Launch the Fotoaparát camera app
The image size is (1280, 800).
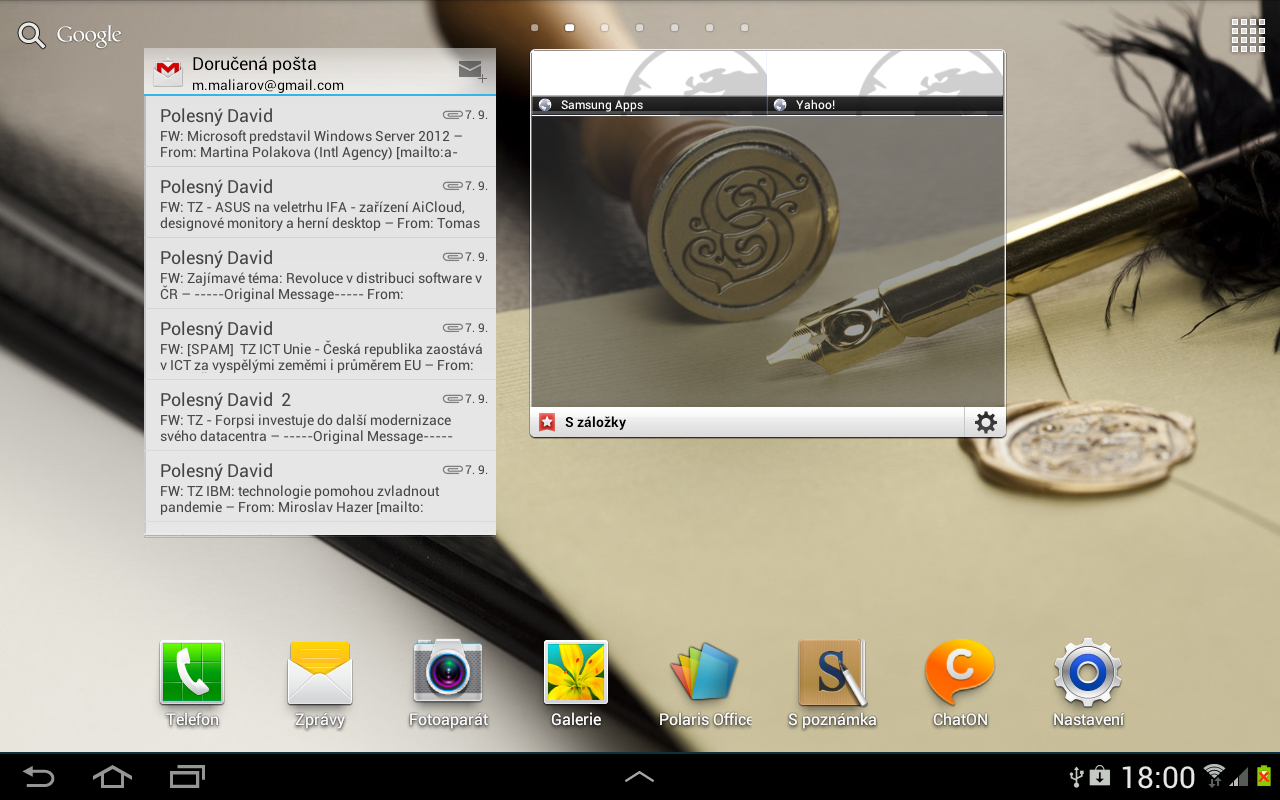point(447,672)
